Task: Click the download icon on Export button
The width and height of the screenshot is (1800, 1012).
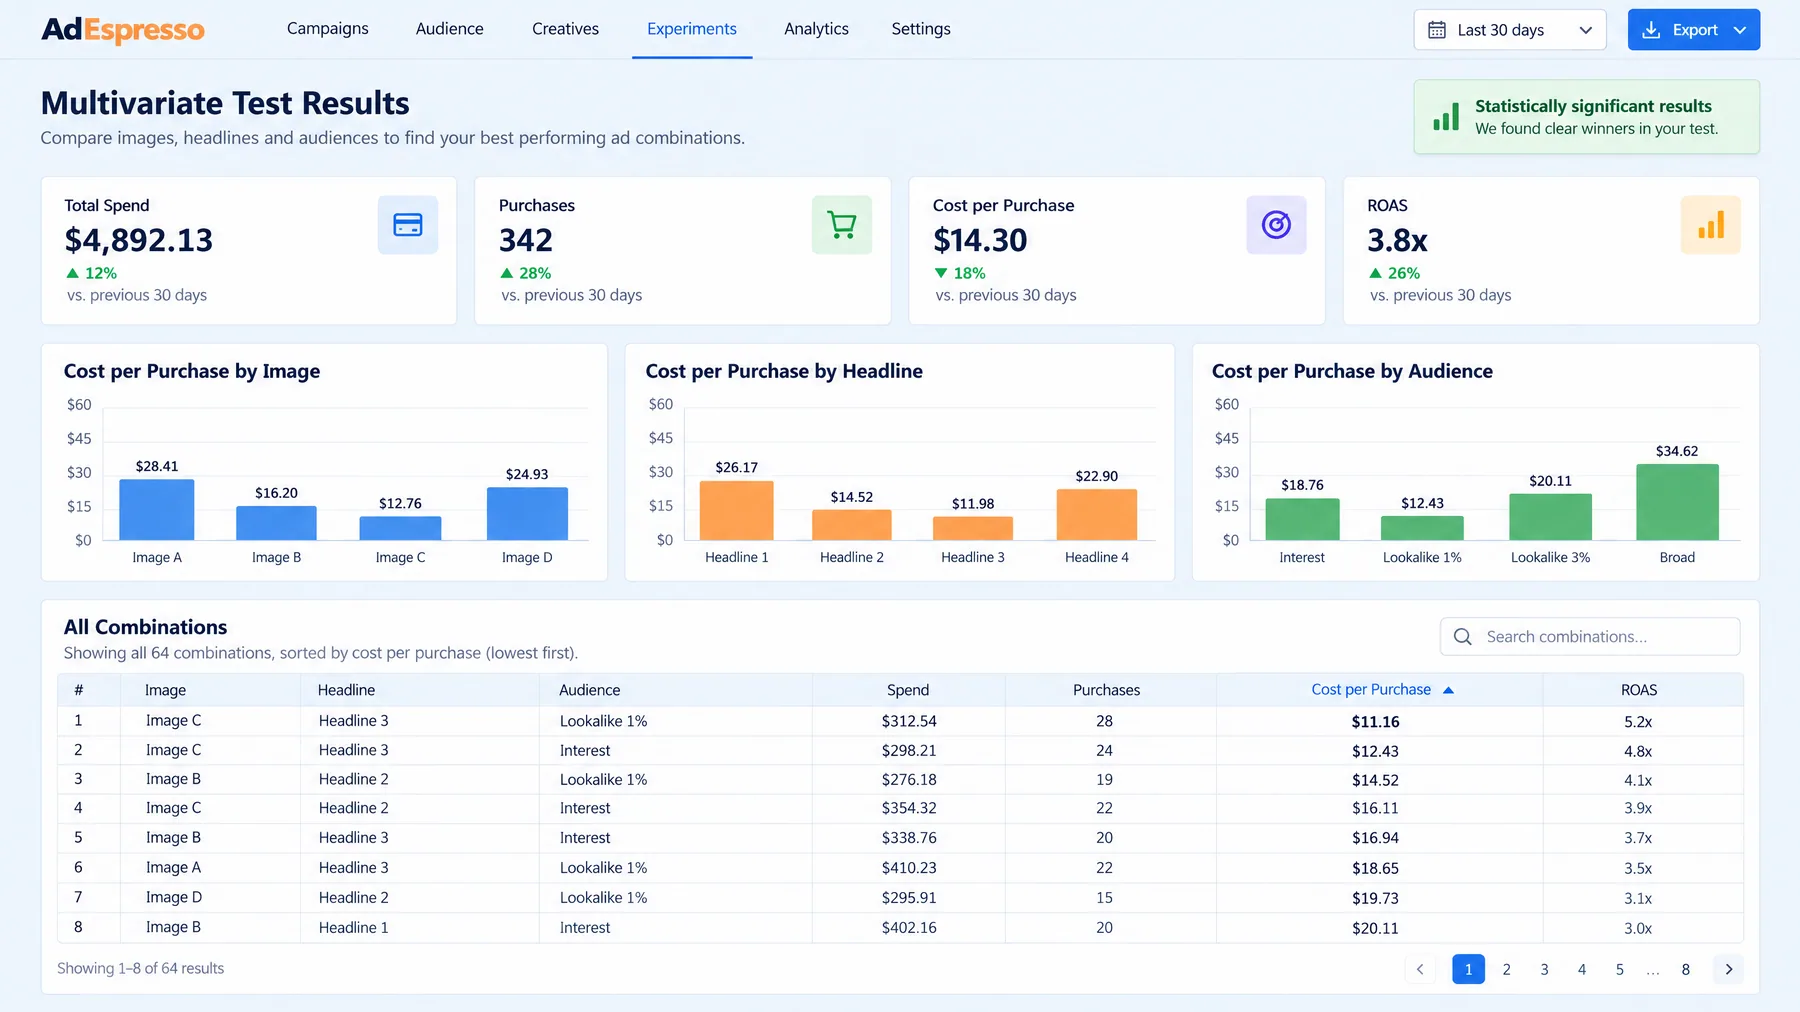Action: 1652,30
